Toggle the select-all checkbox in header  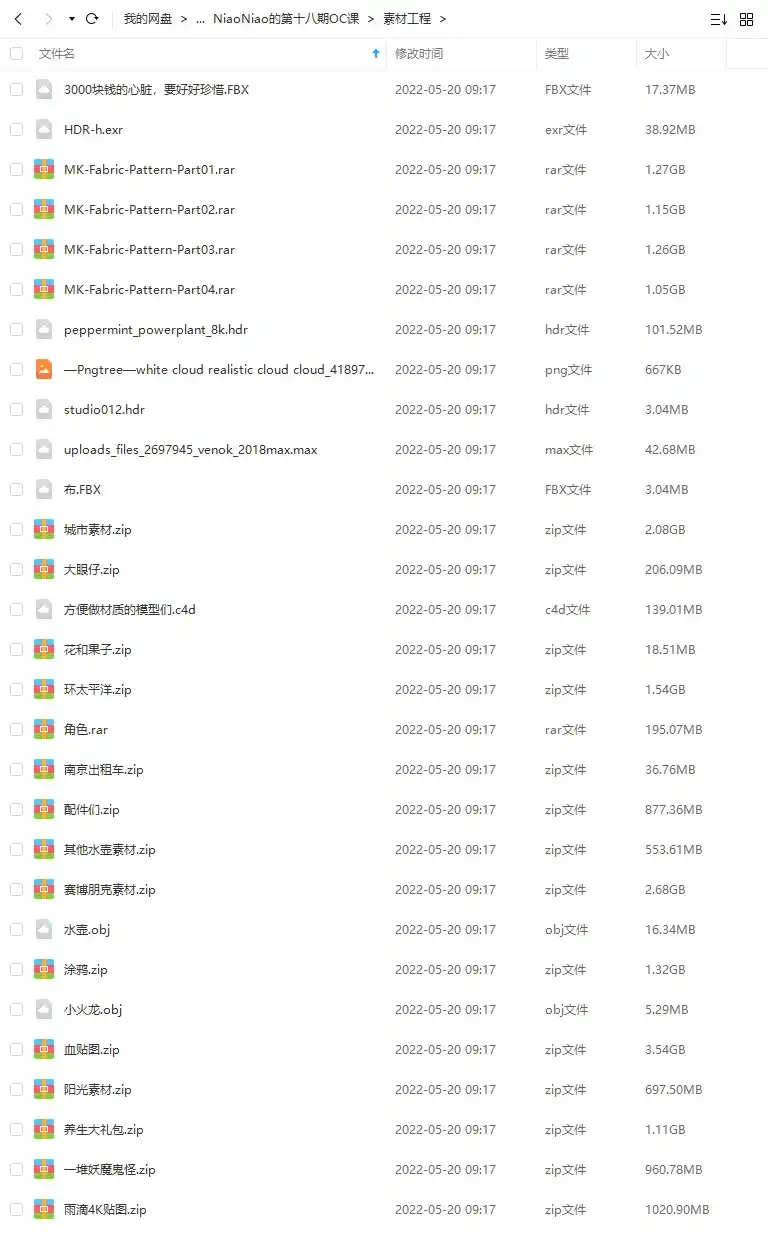click(x=16, y=53)
